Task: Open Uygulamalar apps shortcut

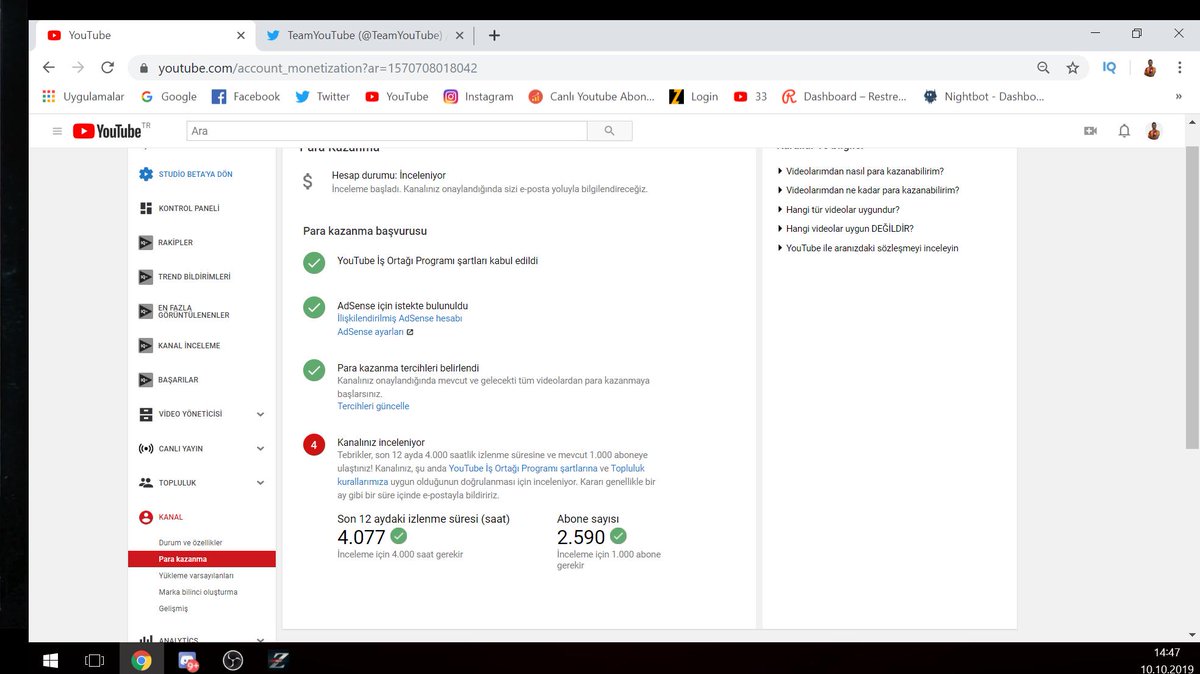Action: click(x=83, y=96)
